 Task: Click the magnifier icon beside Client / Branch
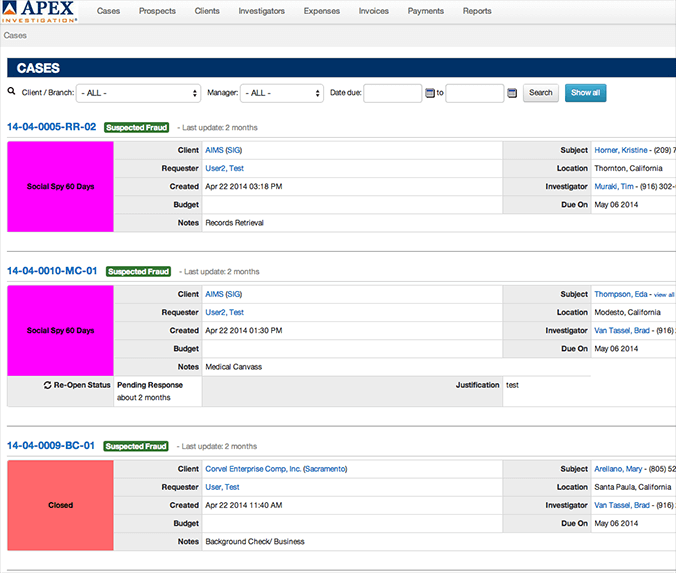point(11,91)
